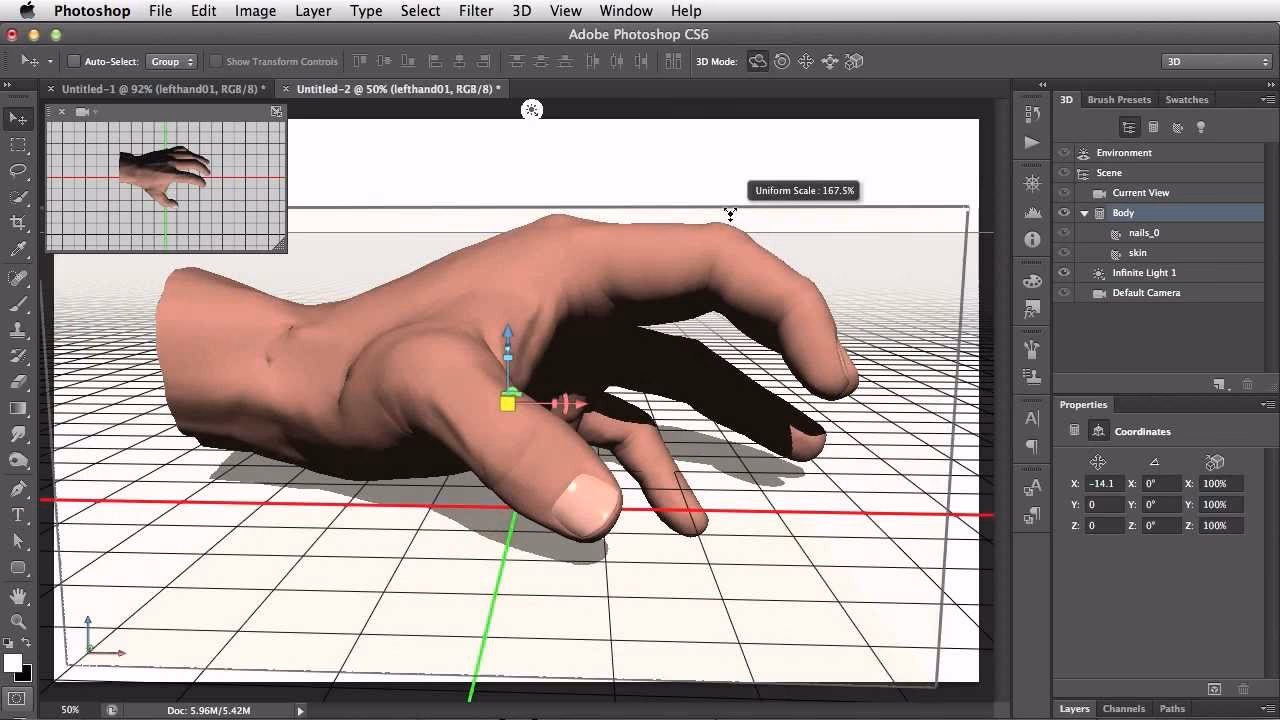Collapse the Body entry in the 3D panel
The image size is (1280, 720).
pos(1084,212)
